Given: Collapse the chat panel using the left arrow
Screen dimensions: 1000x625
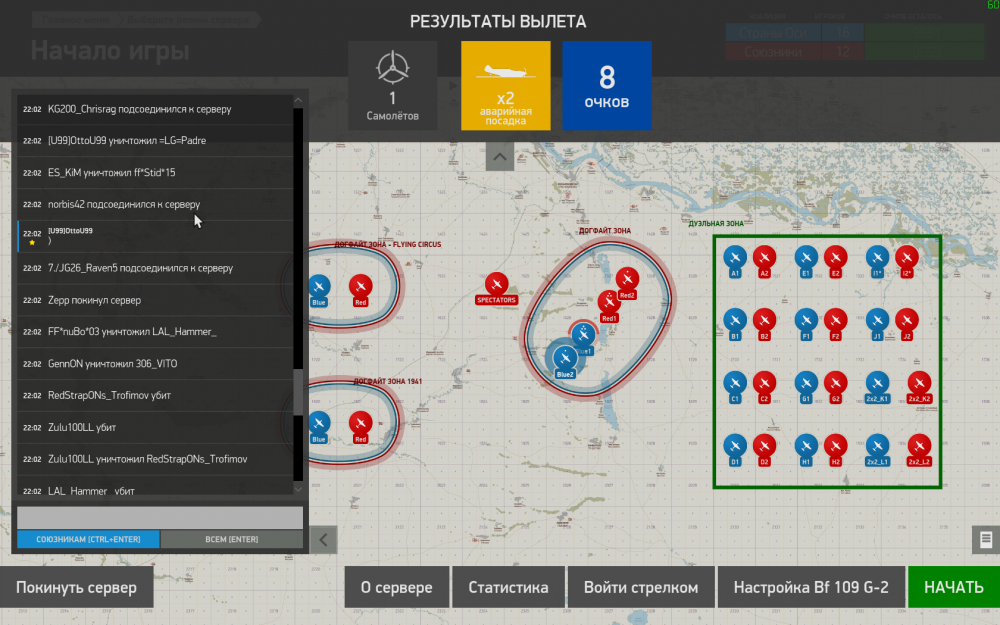Looking at the screenshot, I should coord(322,539).
